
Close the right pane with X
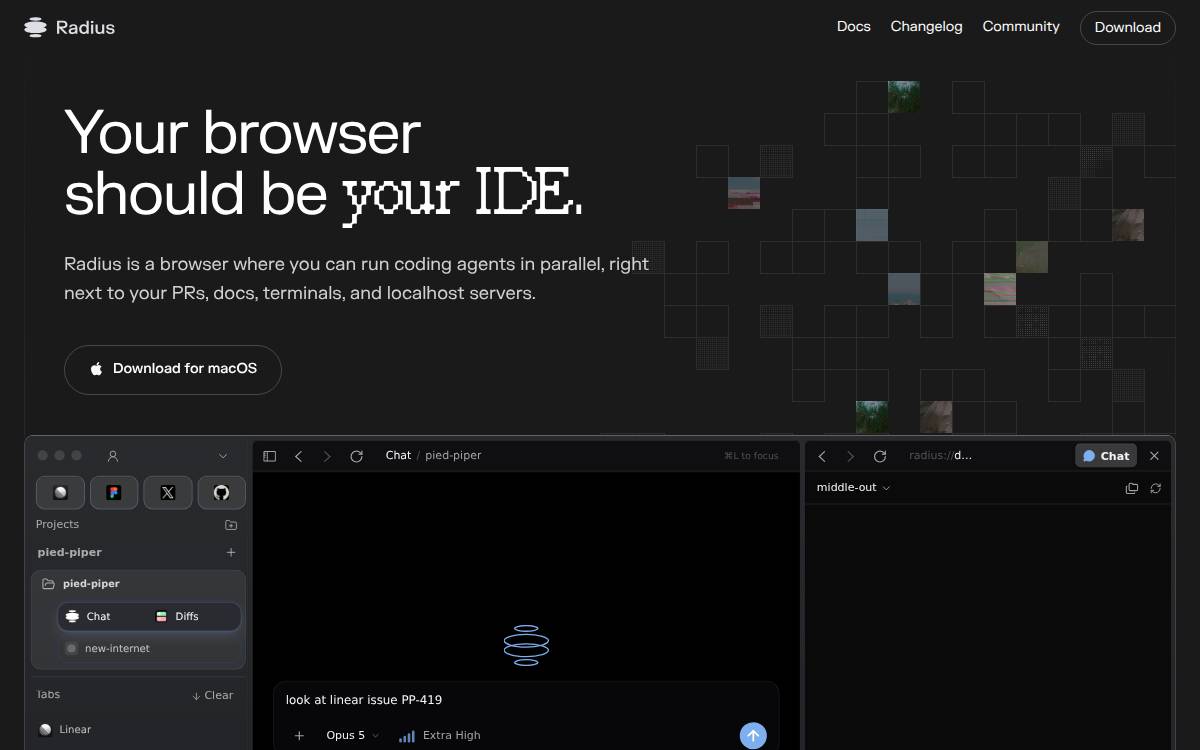pyautogui.click(x=1154, y=456)
